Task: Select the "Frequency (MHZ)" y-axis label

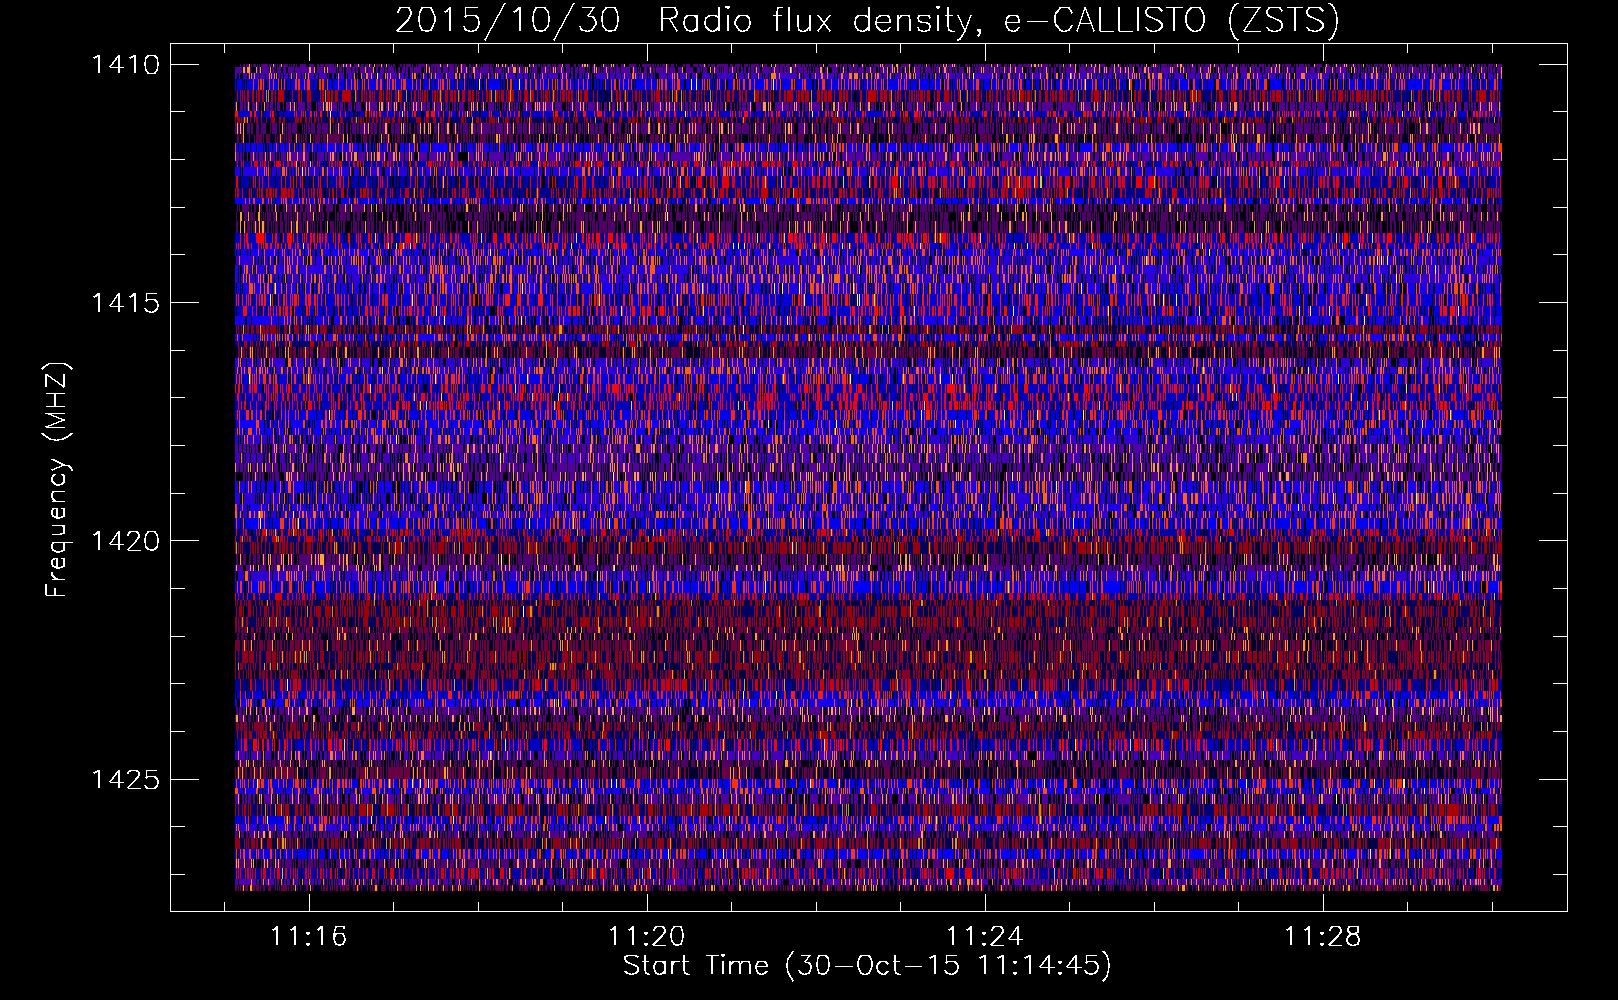Action: pyautogui.click(x=57, y=480)
